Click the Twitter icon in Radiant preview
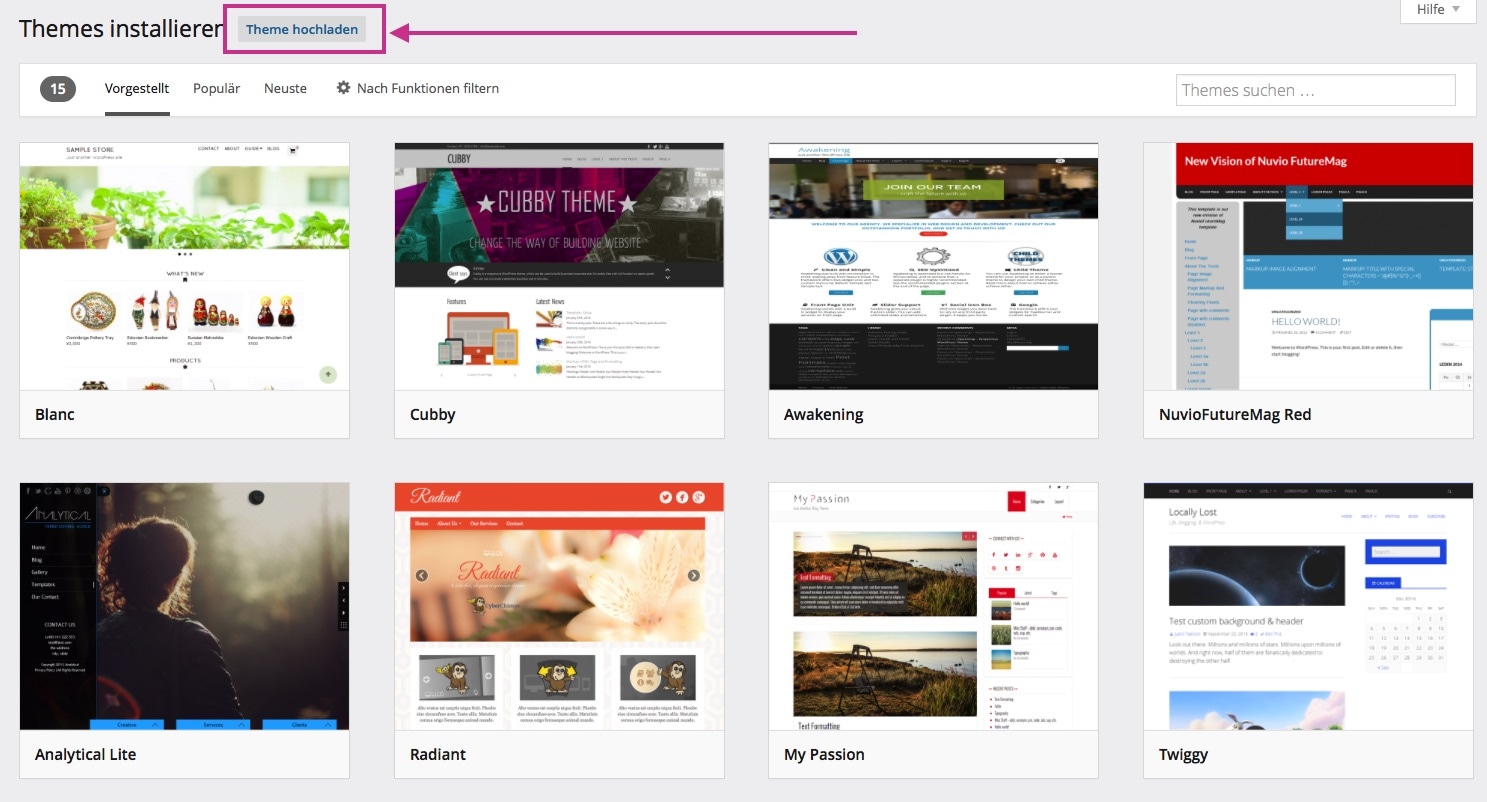Image resolution: width=1487 pixels, height=802 pixels. 666,497
